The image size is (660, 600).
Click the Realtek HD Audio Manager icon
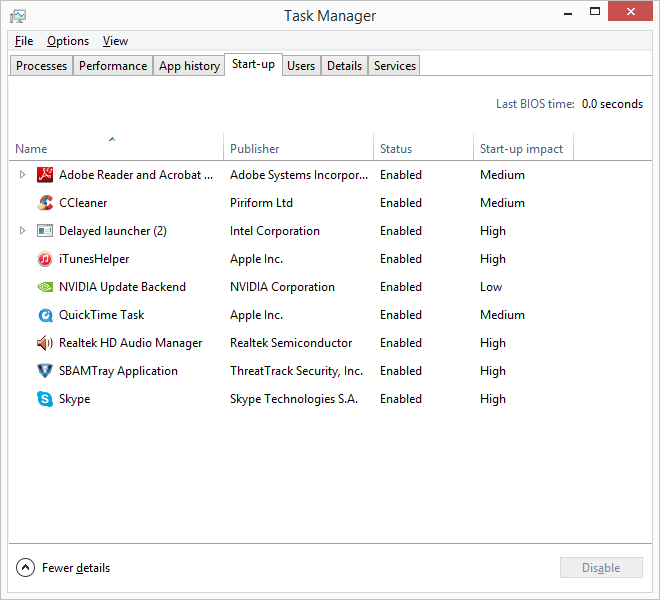pos(45,343)
